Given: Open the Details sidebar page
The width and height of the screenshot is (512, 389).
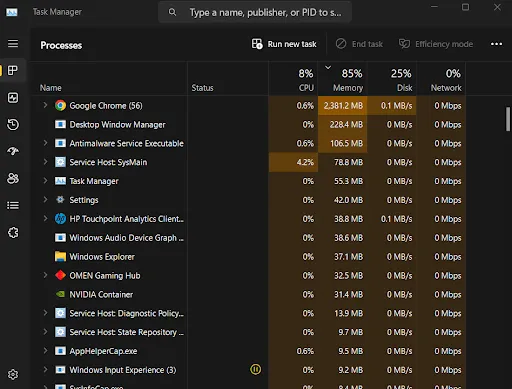Looking at the screenshot, I should (x=13, y=205).
